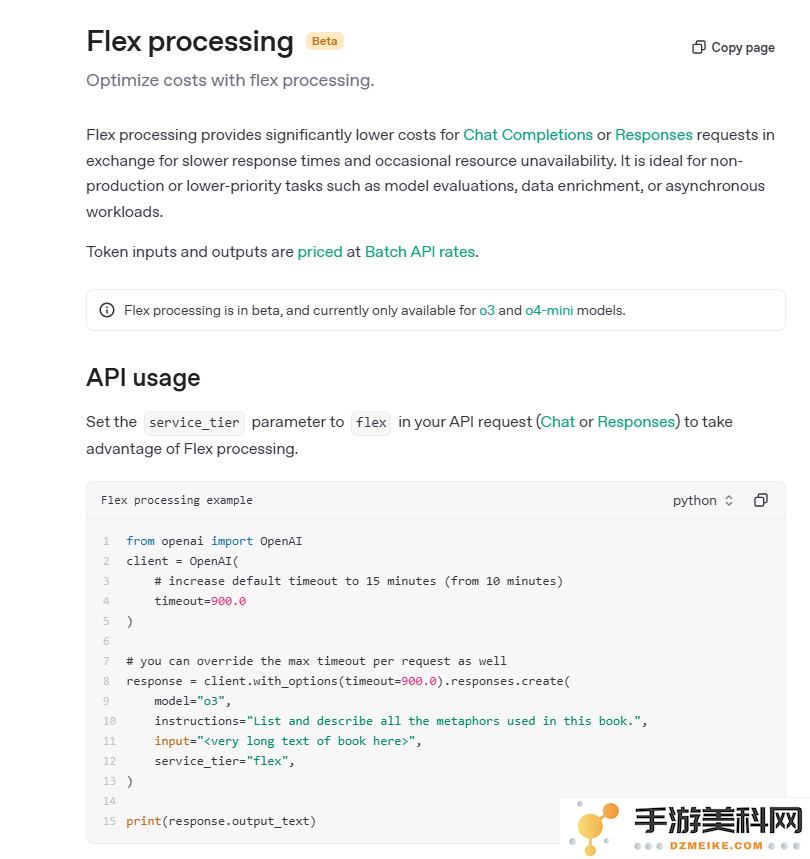Click the copy icon beside Copy page
Screen dimensions: 810x859
click(x=699, y=48)
